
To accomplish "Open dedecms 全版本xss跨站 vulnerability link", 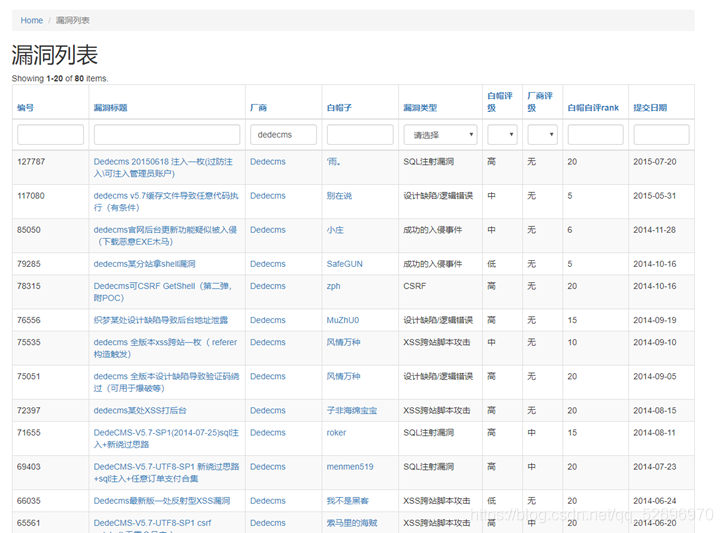I will coord(165,348).
